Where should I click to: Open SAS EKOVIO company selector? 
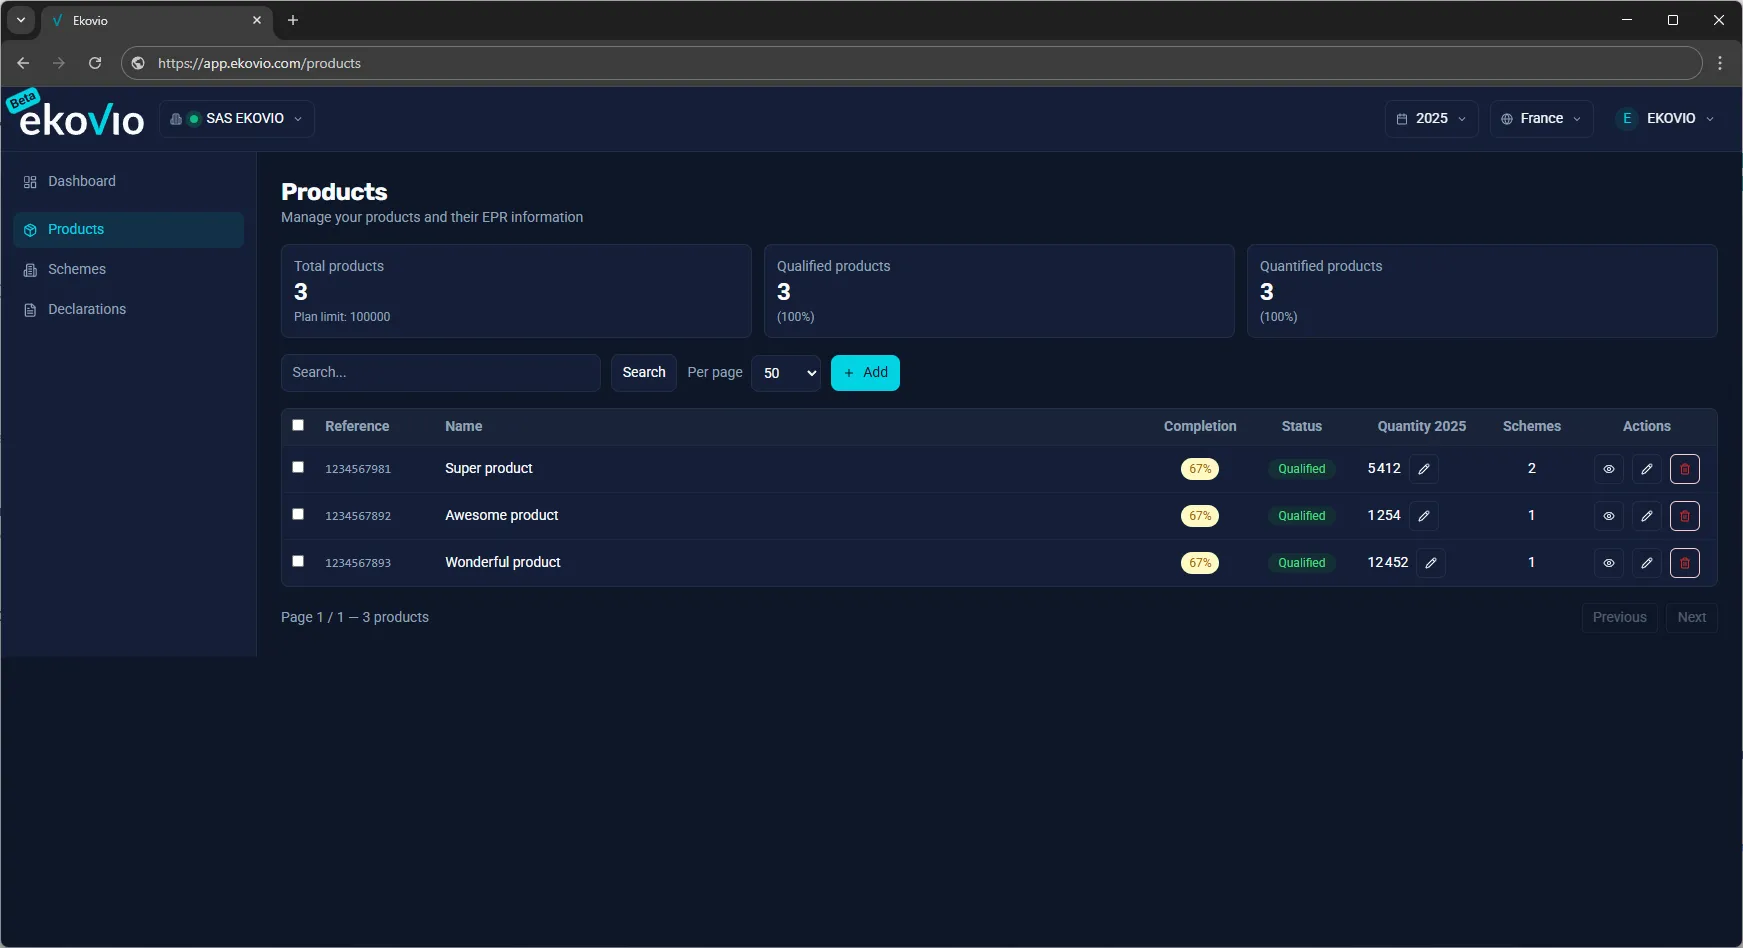[237, 119]
